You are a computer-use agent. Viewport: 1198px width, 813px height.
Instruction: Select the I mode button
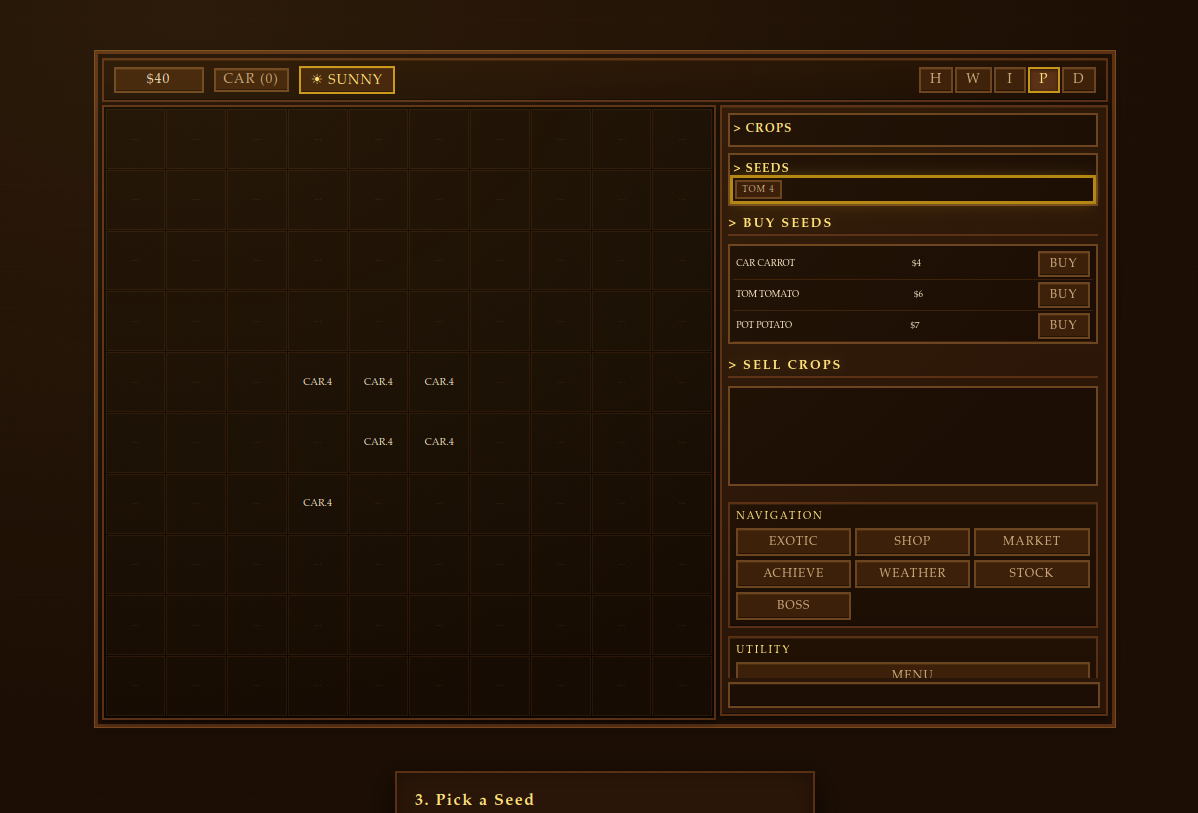pyautogui.click(x=1009, y=79)
